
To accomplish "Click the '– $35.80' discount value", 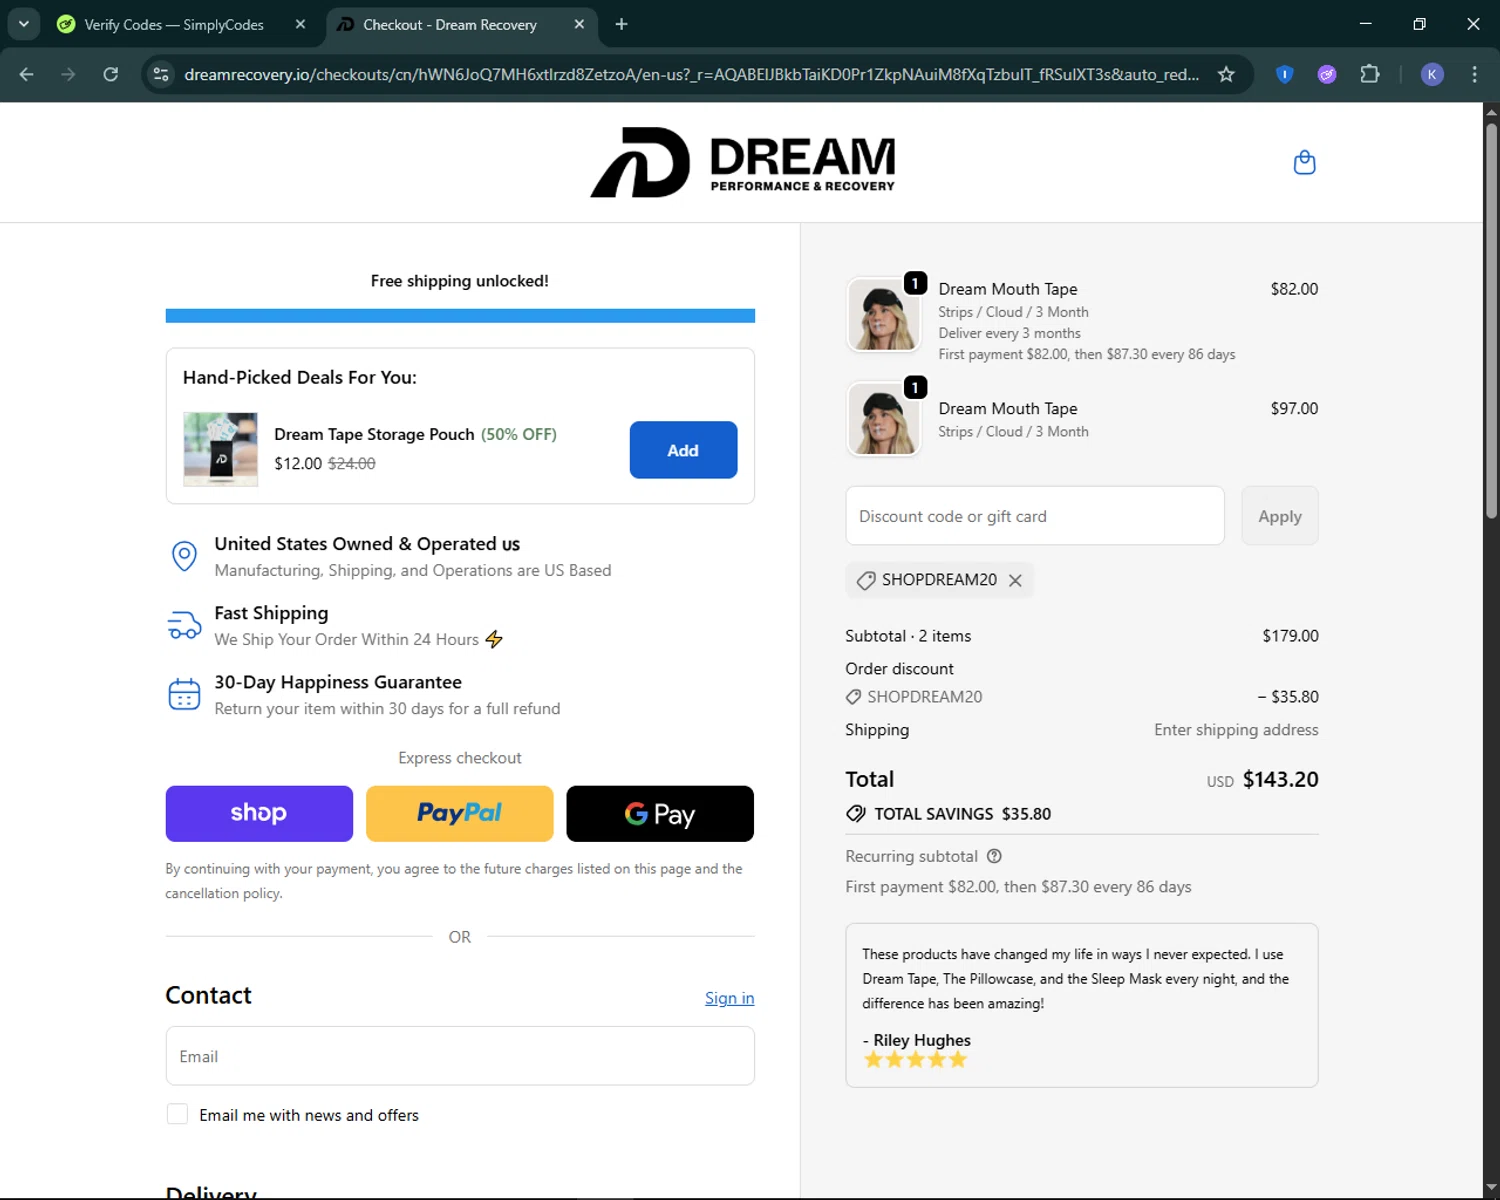I will coord(1288,697).
